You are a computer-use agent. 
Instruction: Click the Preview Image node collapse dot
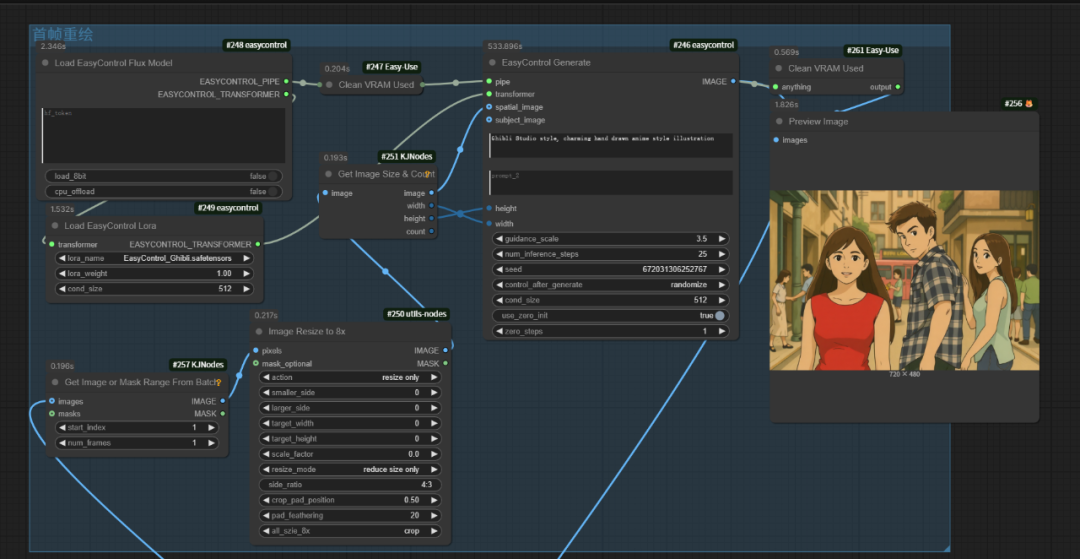tap(779, 122)
